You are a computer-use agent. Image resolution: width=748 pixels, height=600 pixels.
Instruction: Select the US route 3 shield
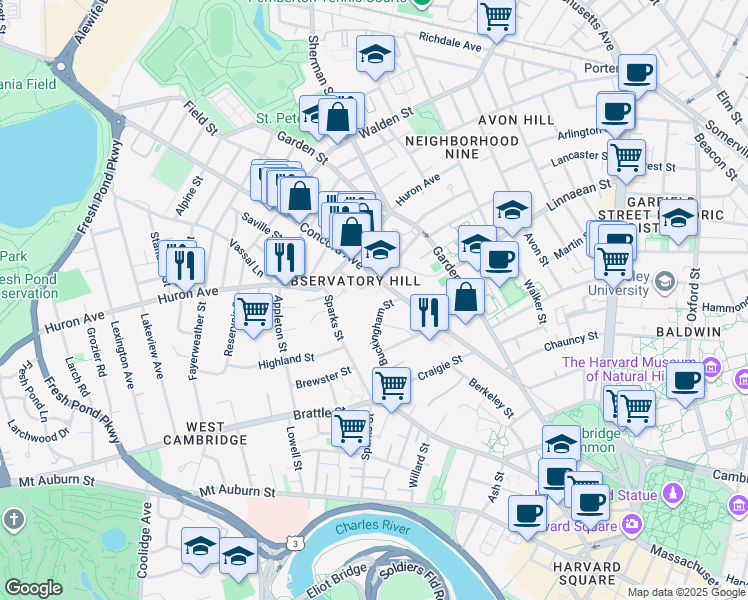295,543
